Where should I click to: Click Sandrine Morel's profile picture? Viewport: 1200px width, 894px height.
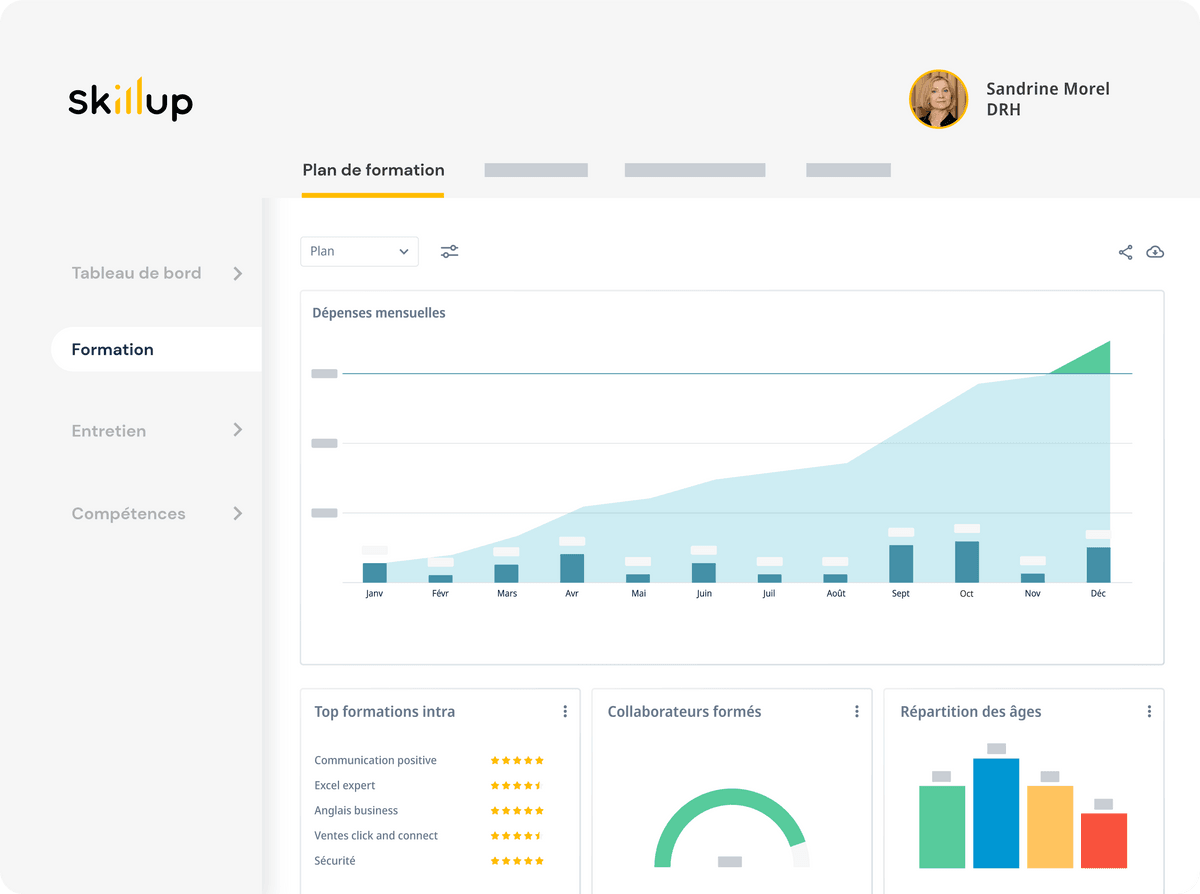(938, 99)
